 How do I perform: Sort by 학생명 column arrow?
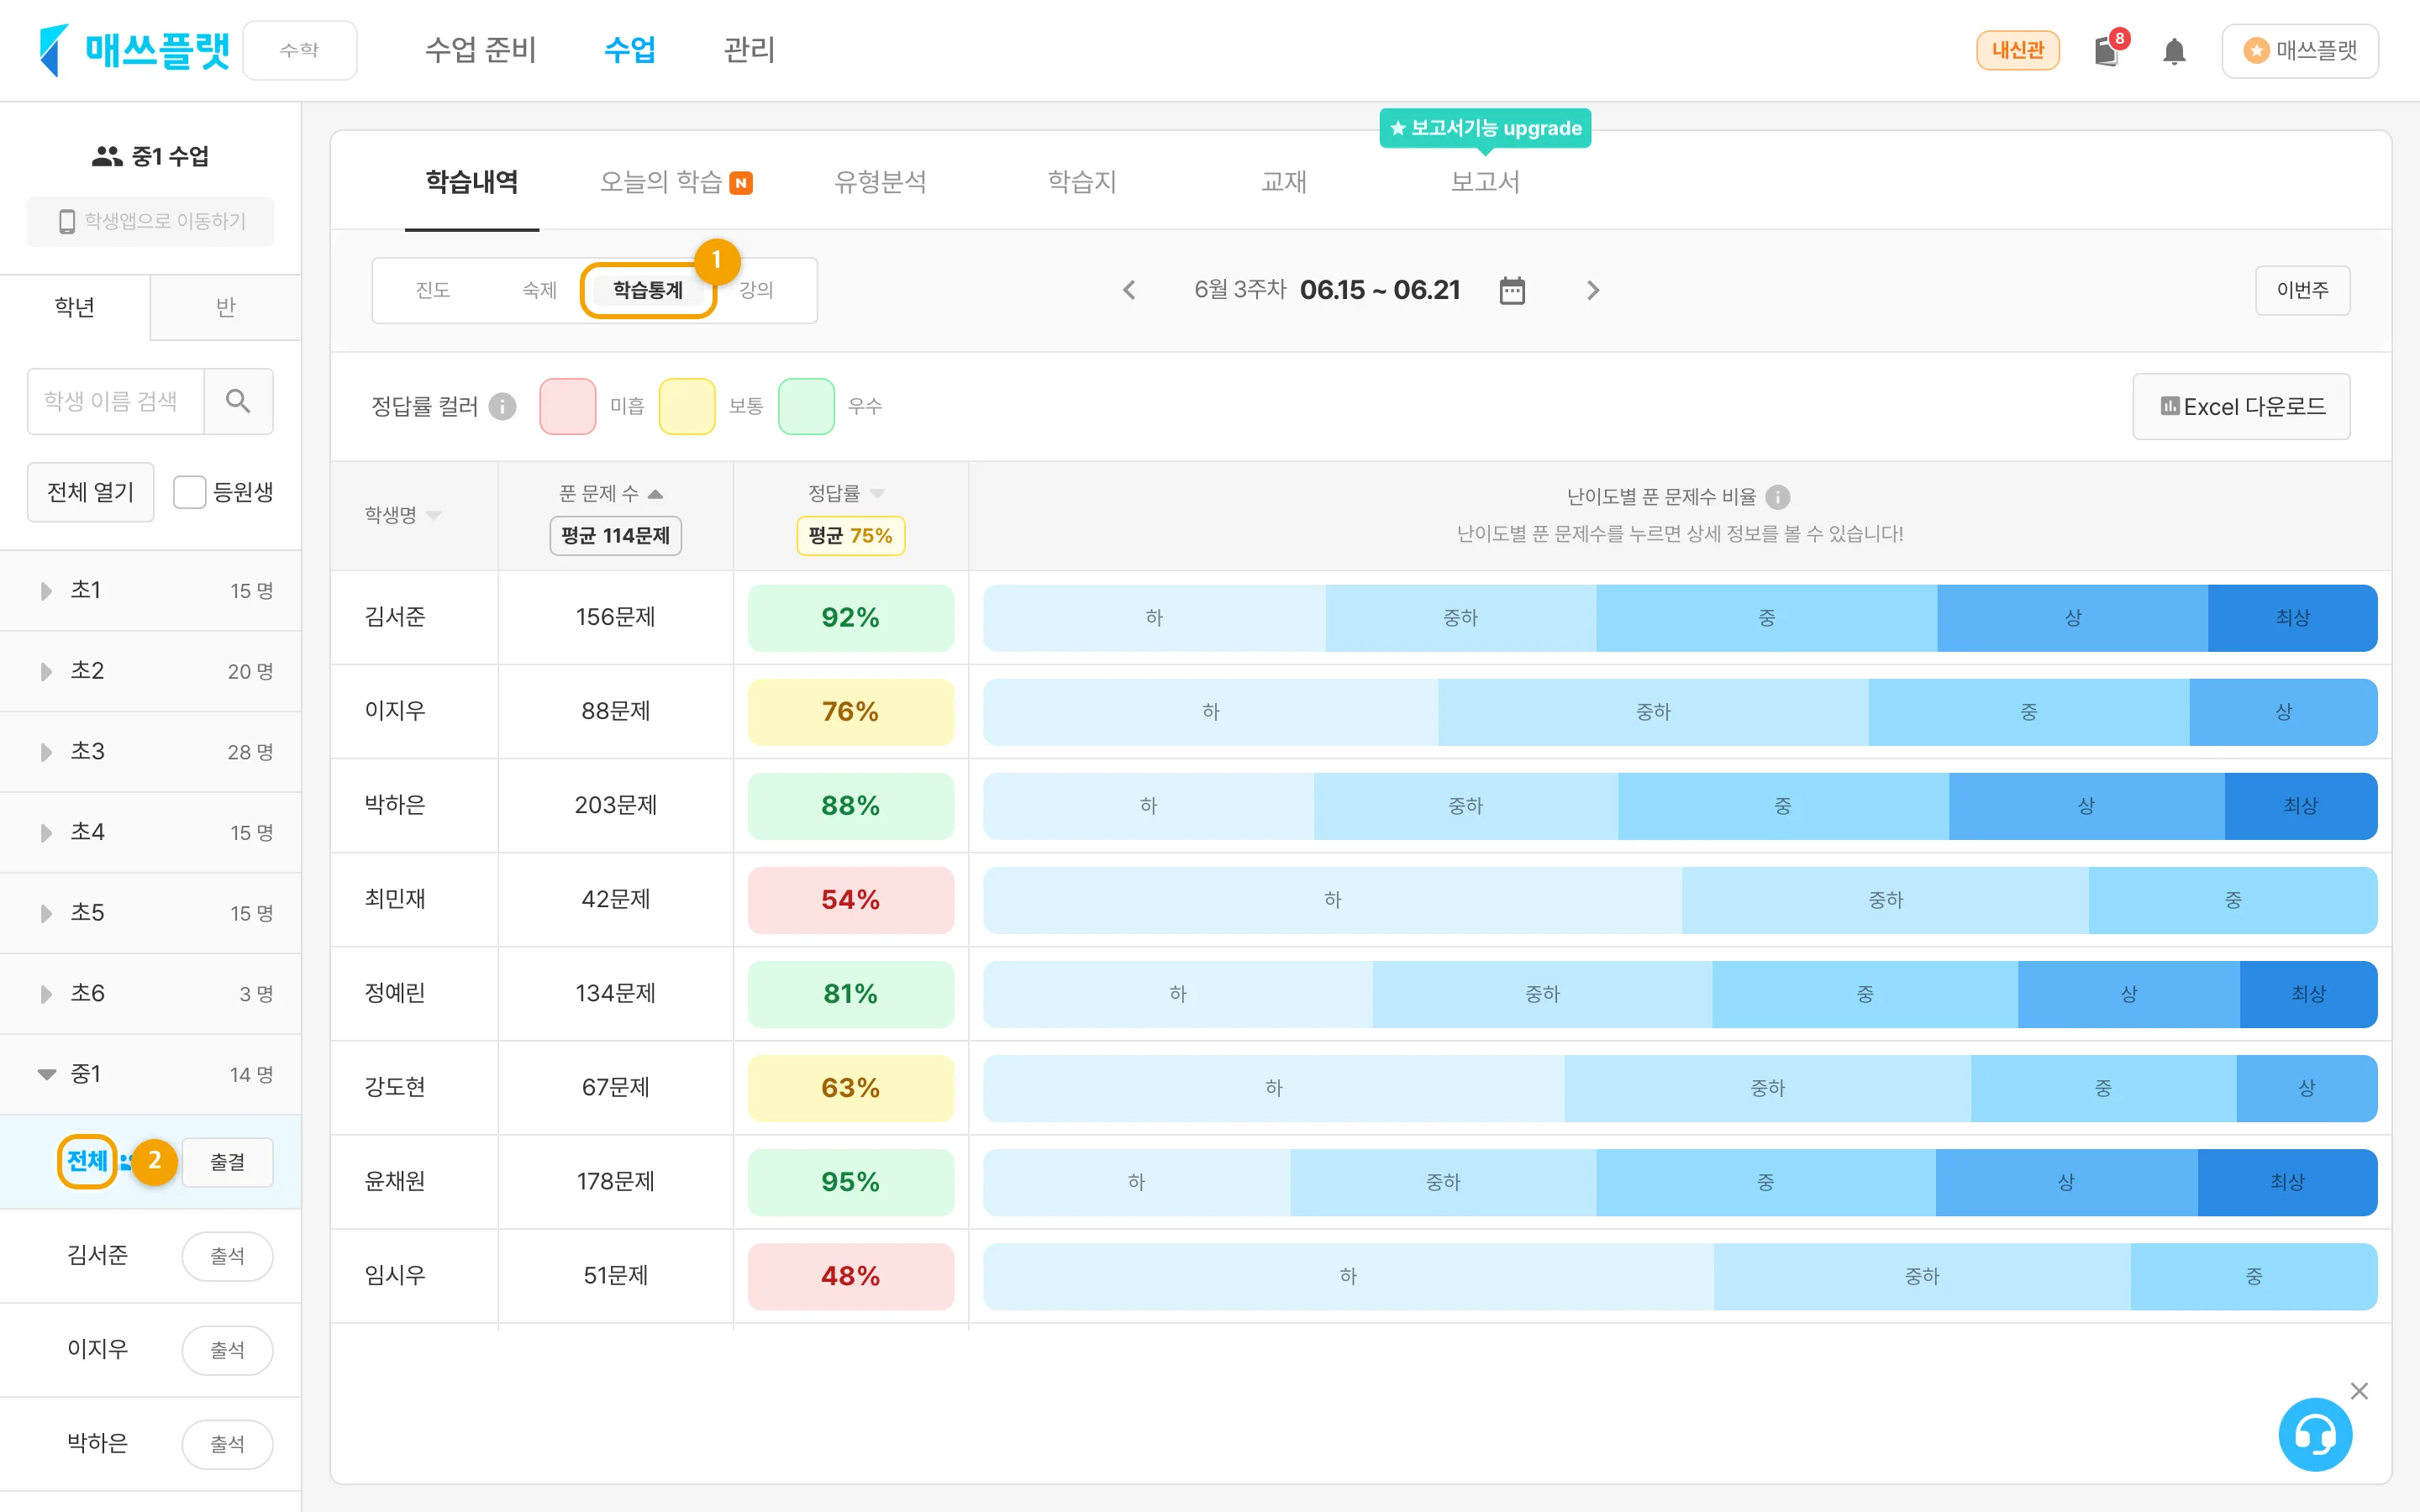point(433,515)
